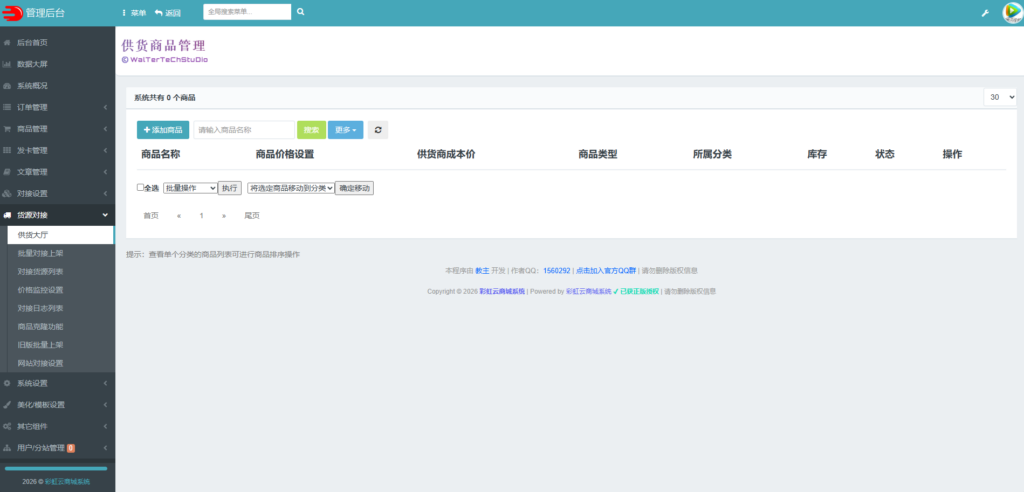Click the « previous page link
The width and height of the screenshot is (1024, 492).
179,216
